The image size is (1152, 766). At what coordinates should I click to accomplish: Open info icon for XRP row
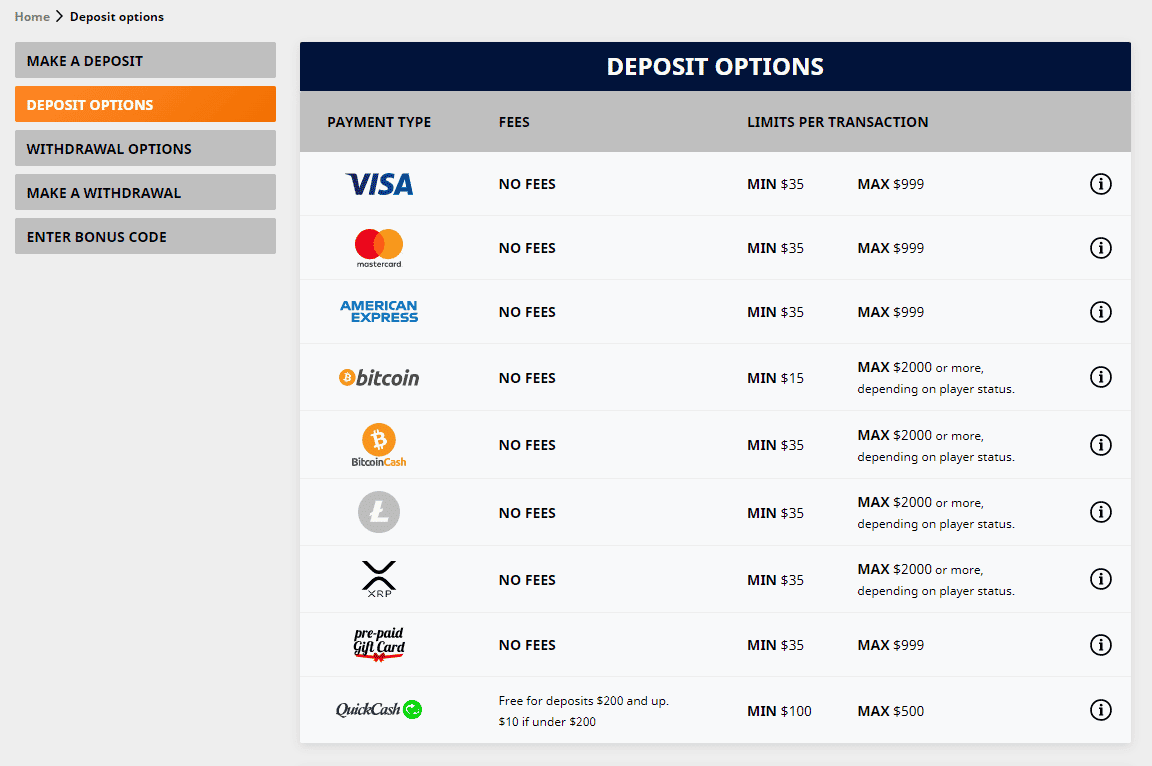(x=1100, y=579)
